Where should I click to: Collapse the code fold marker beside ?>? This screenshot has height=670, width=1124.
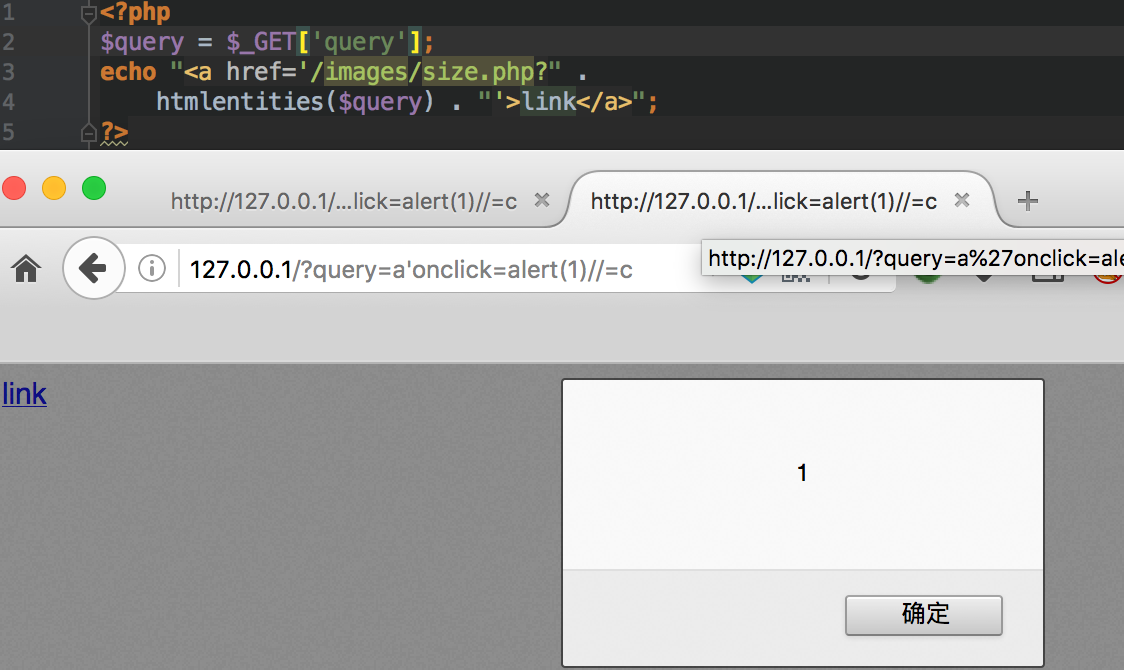click(89, 133)
